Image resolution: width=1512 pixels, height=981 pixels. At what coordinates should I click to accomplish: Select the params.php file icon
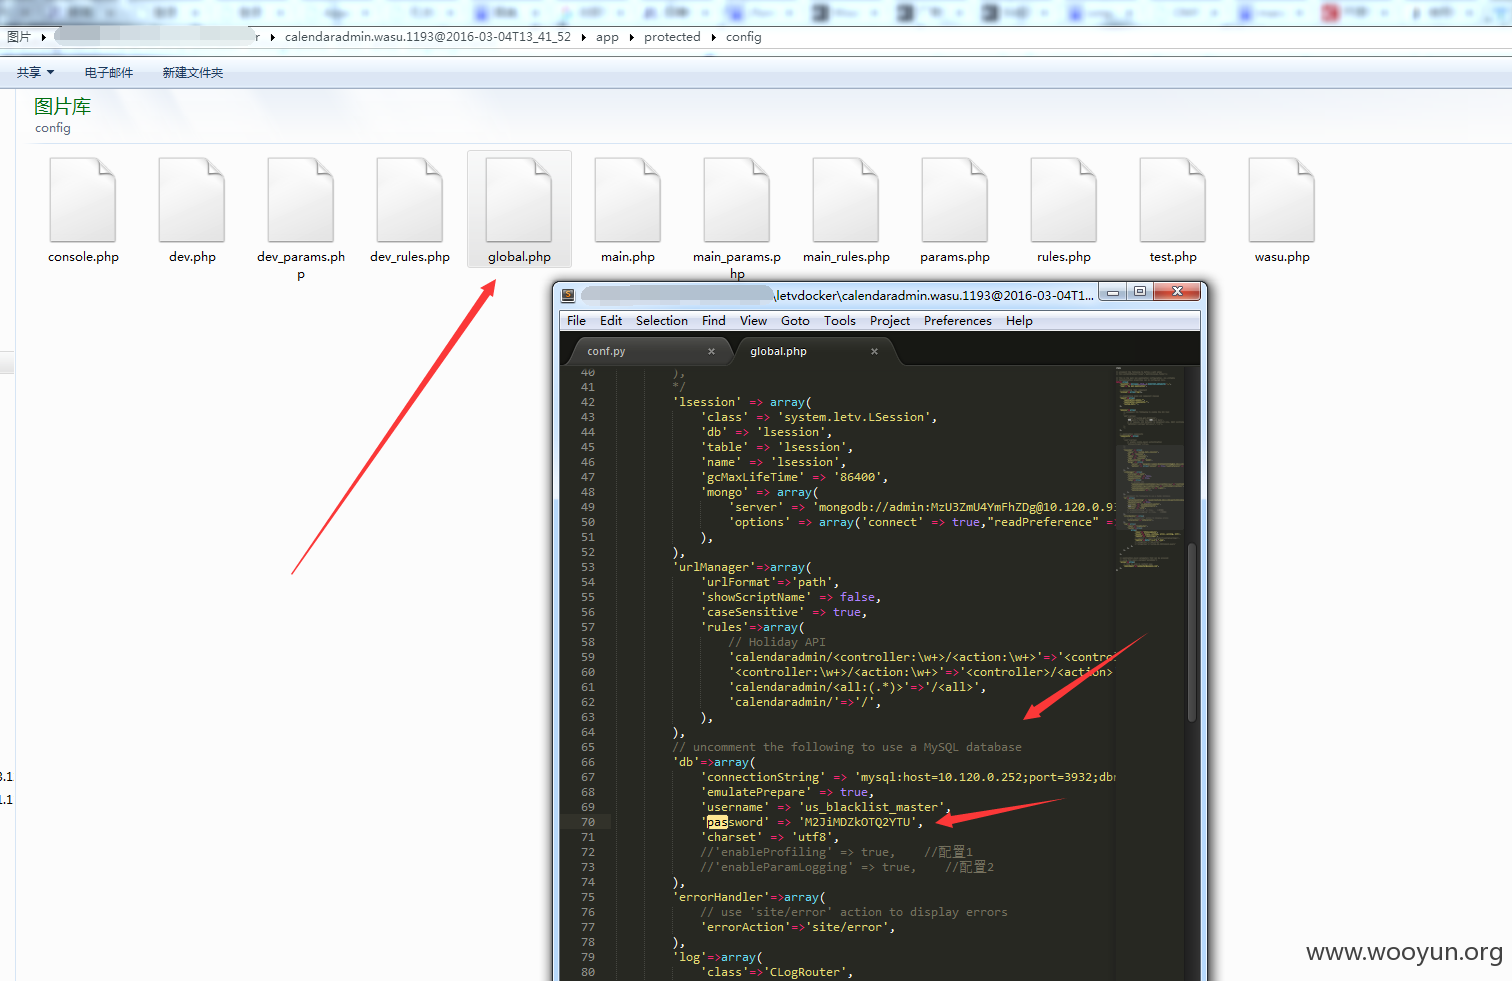tap(955, 200)
